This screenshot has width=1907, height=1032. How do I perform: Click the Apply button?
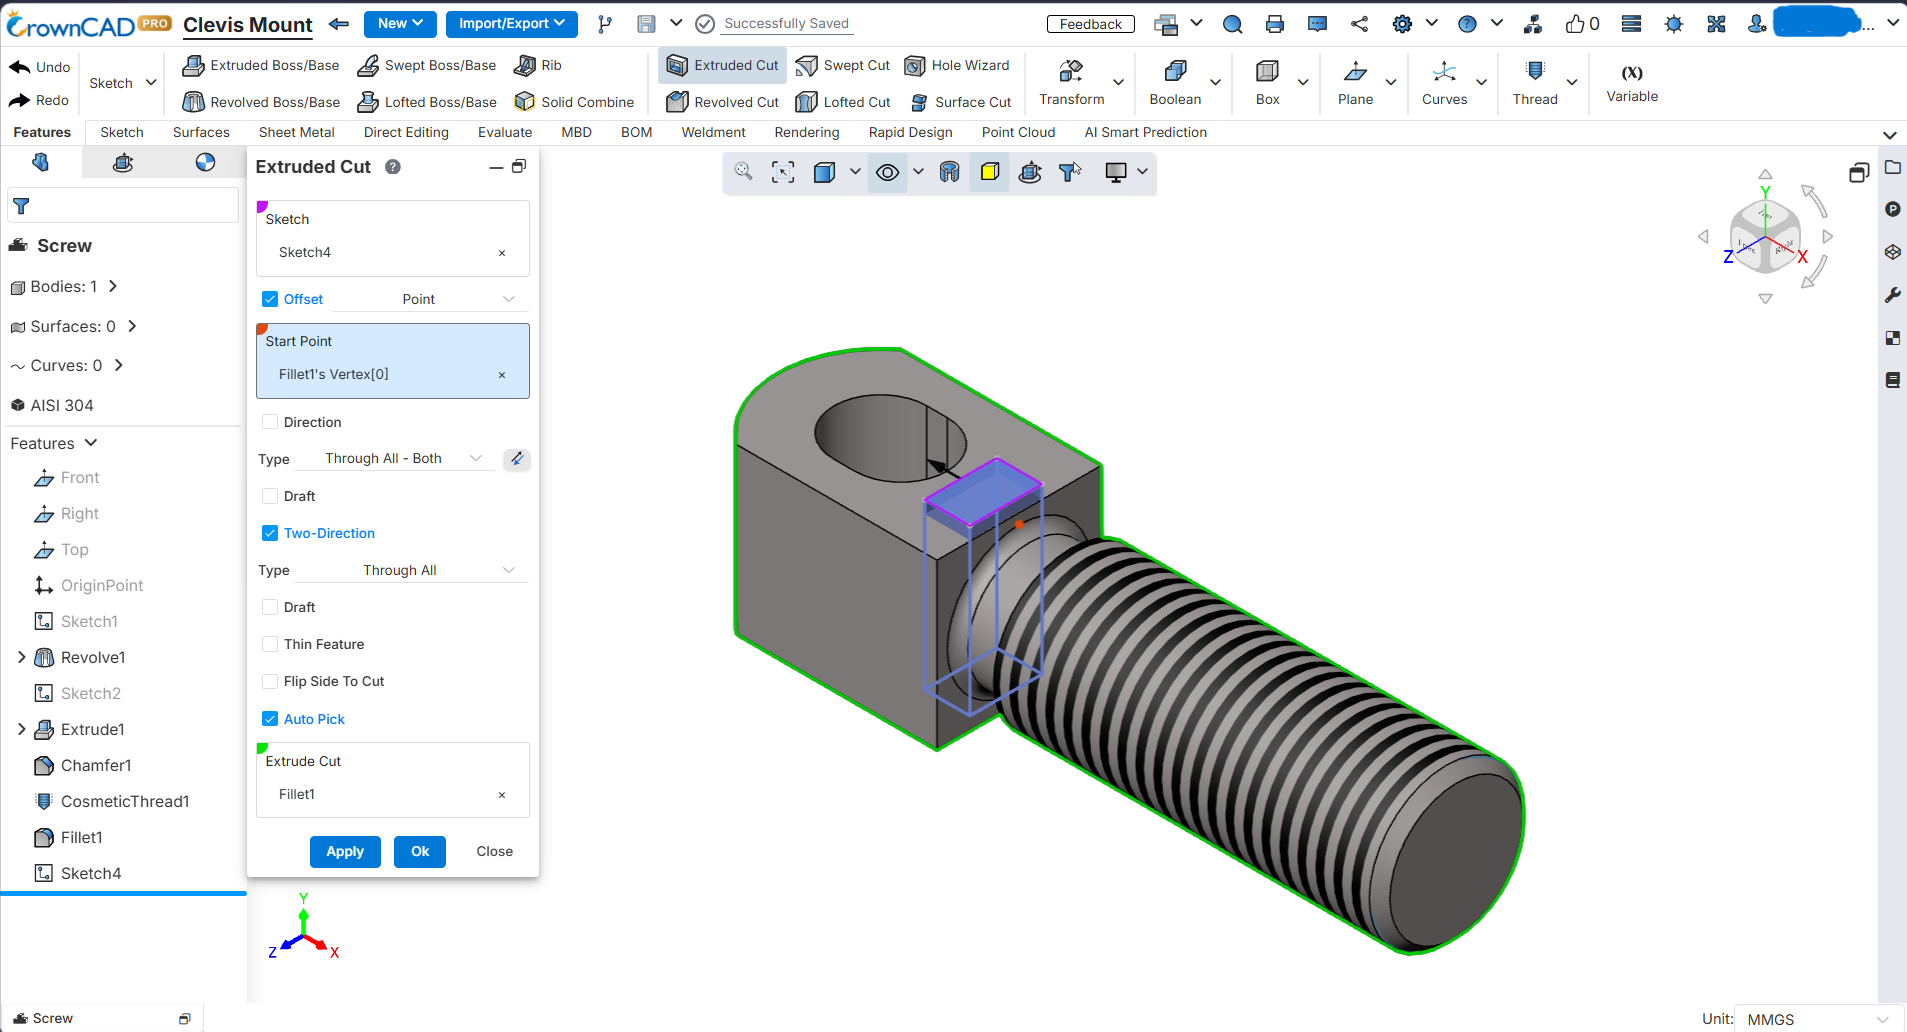pos(345,852)
